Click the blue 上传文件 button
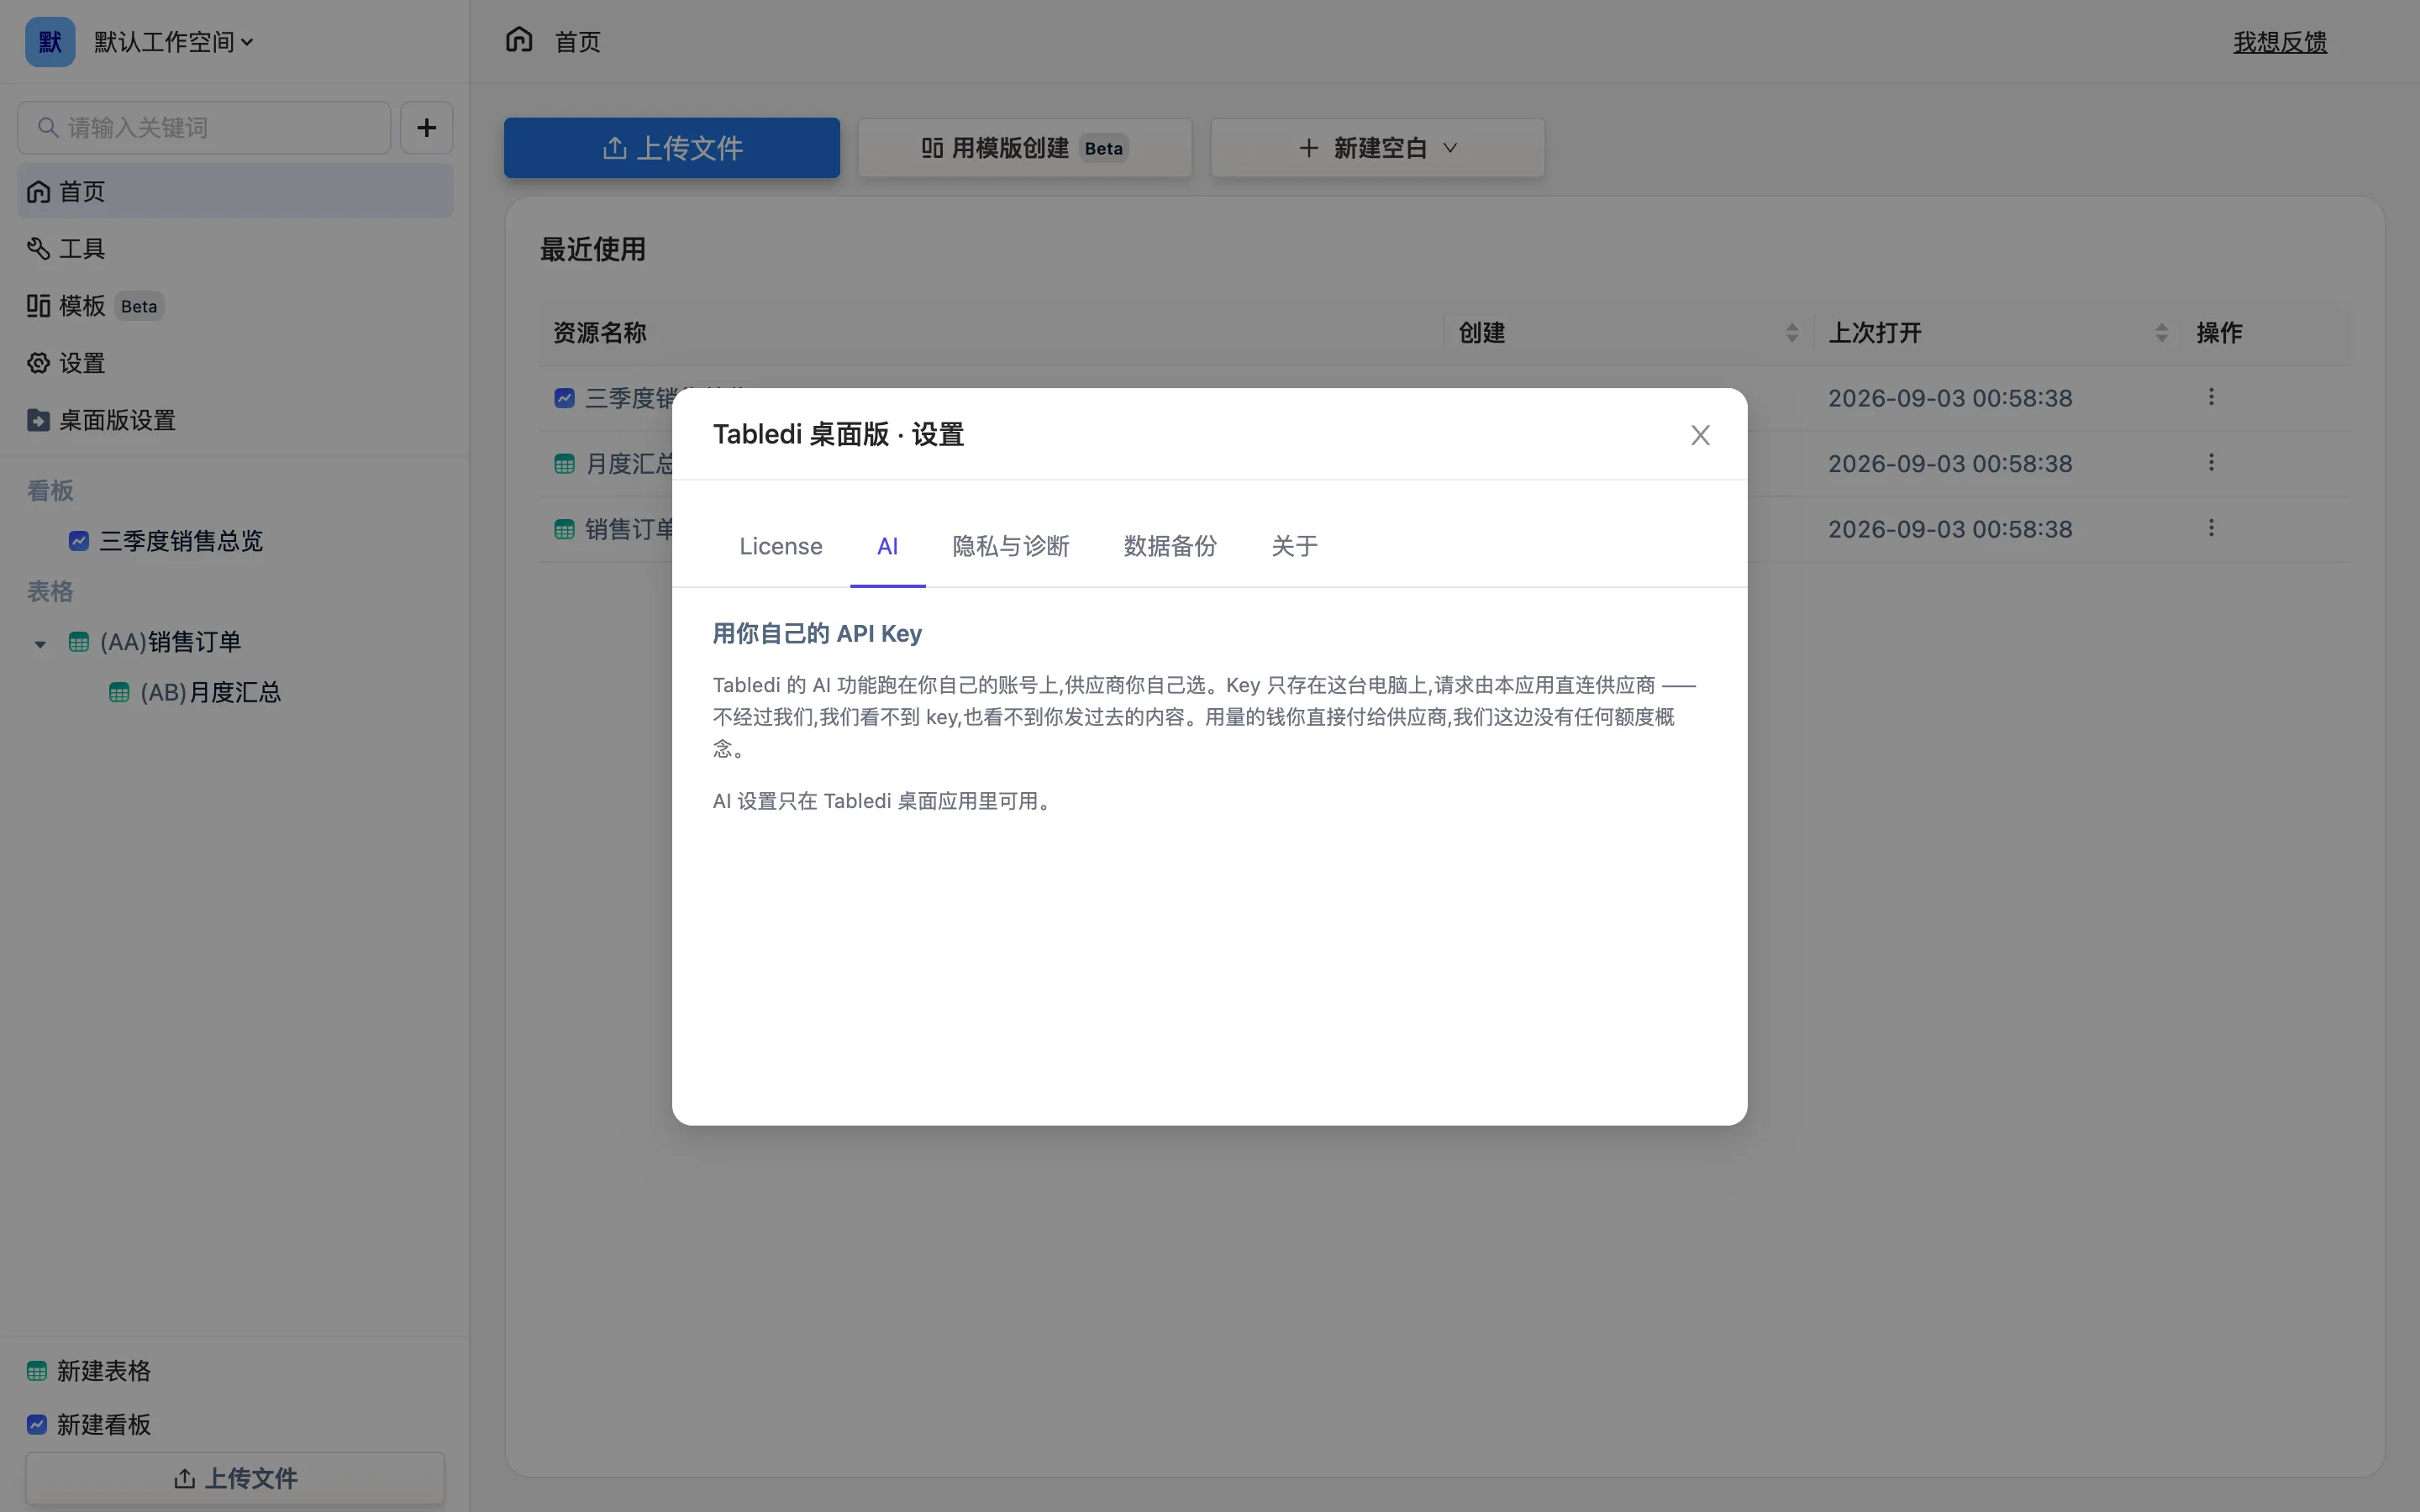2420x1512 pixels. click(x=672, y=148)
